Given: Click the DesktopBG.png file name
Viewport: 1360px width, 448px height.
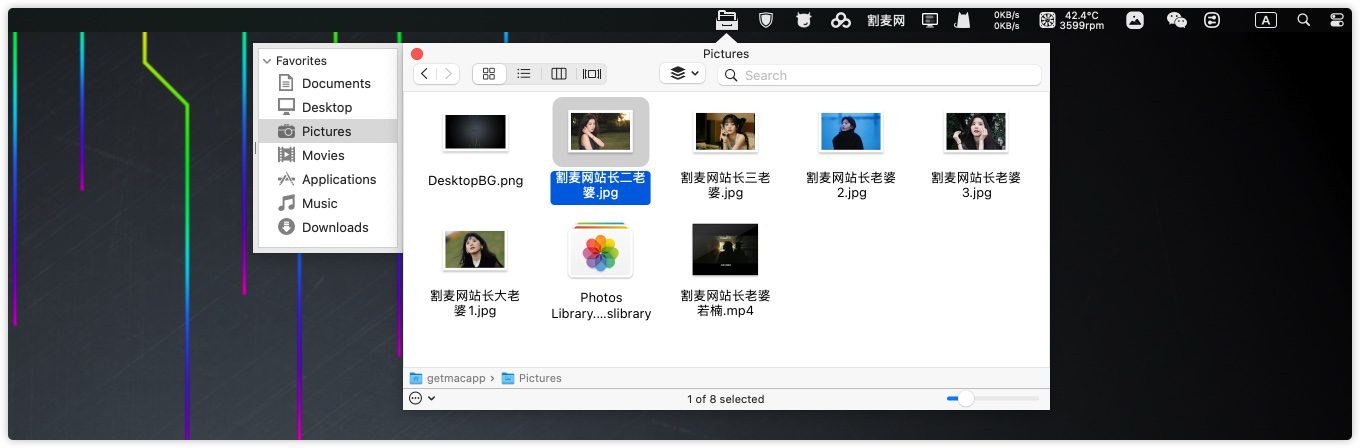Looking at the screenshot, I should (475, 181).
